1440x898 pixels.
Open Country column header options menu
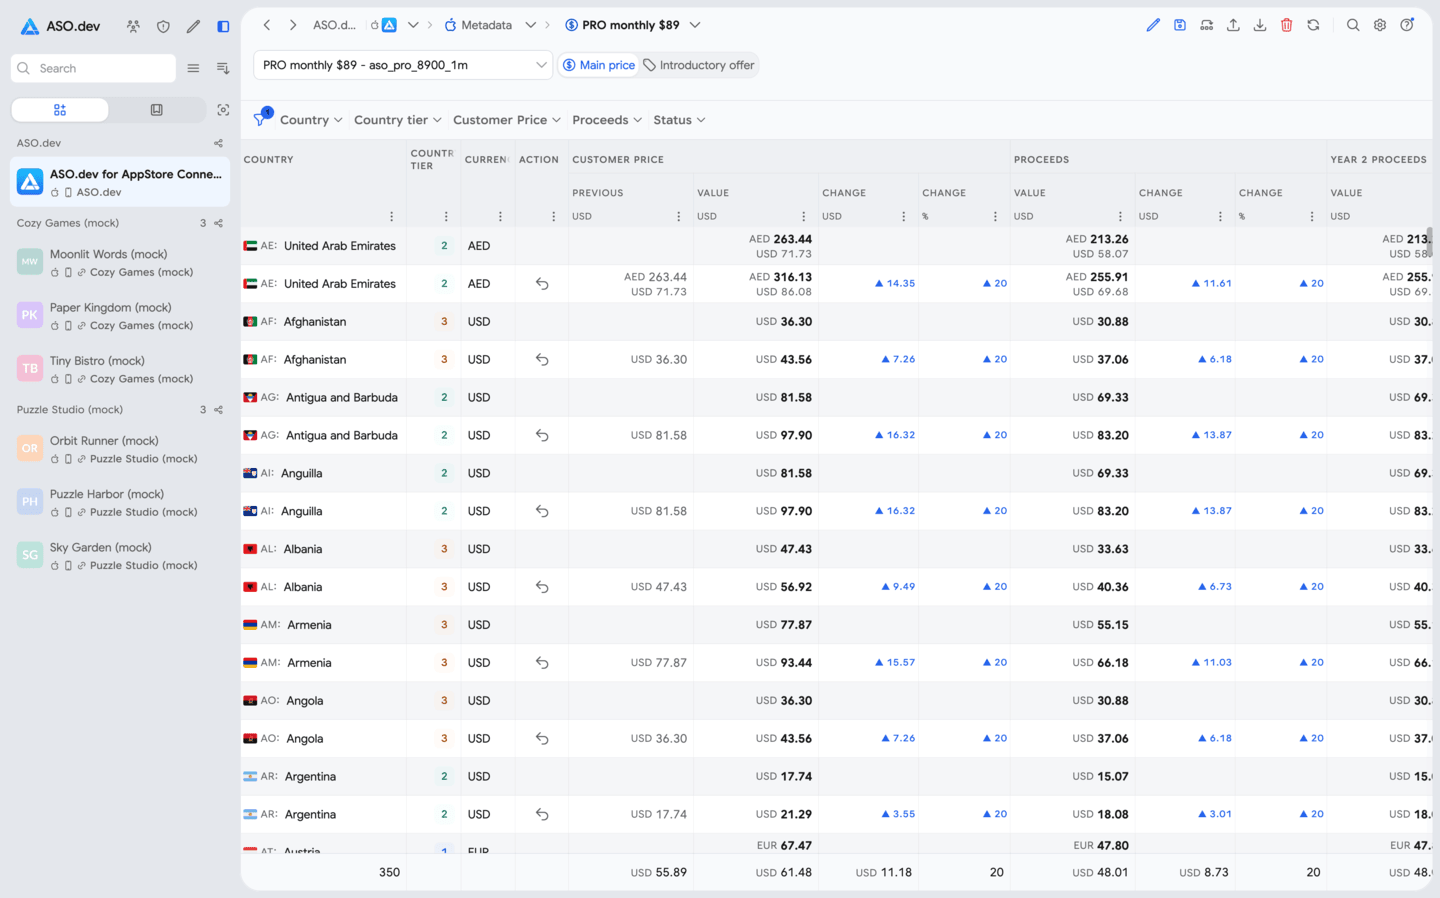coord(391,217)
